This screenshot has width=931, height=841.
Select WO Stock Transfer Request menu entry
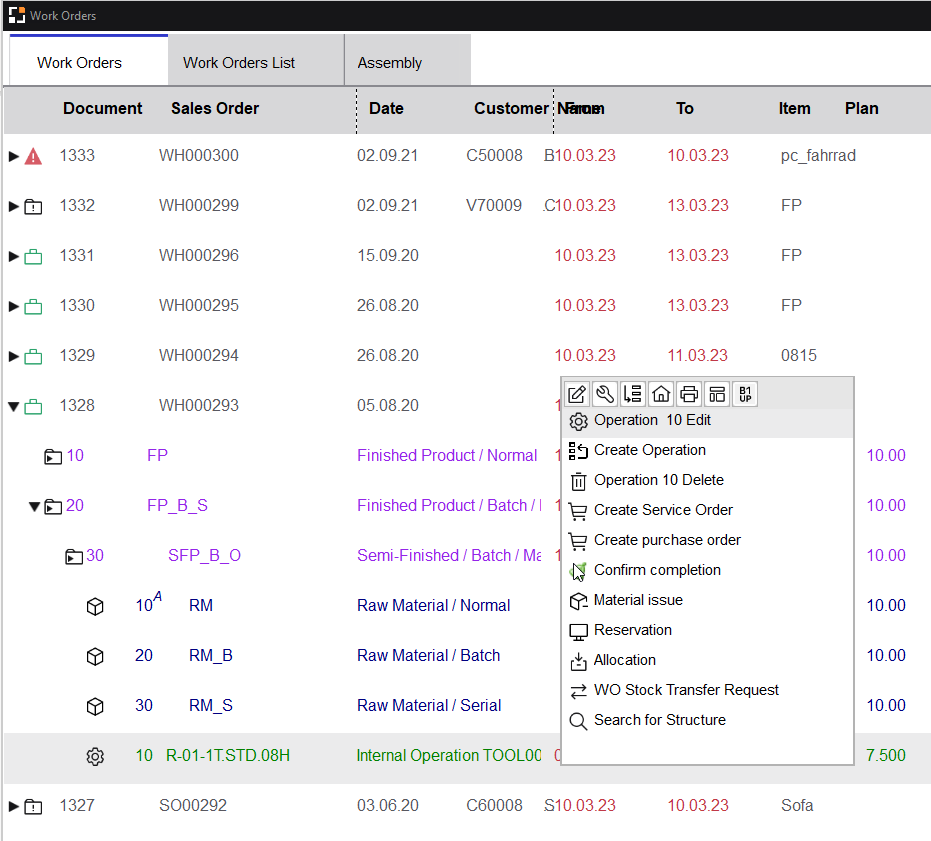pyautogui.click(x=686, y=690)
